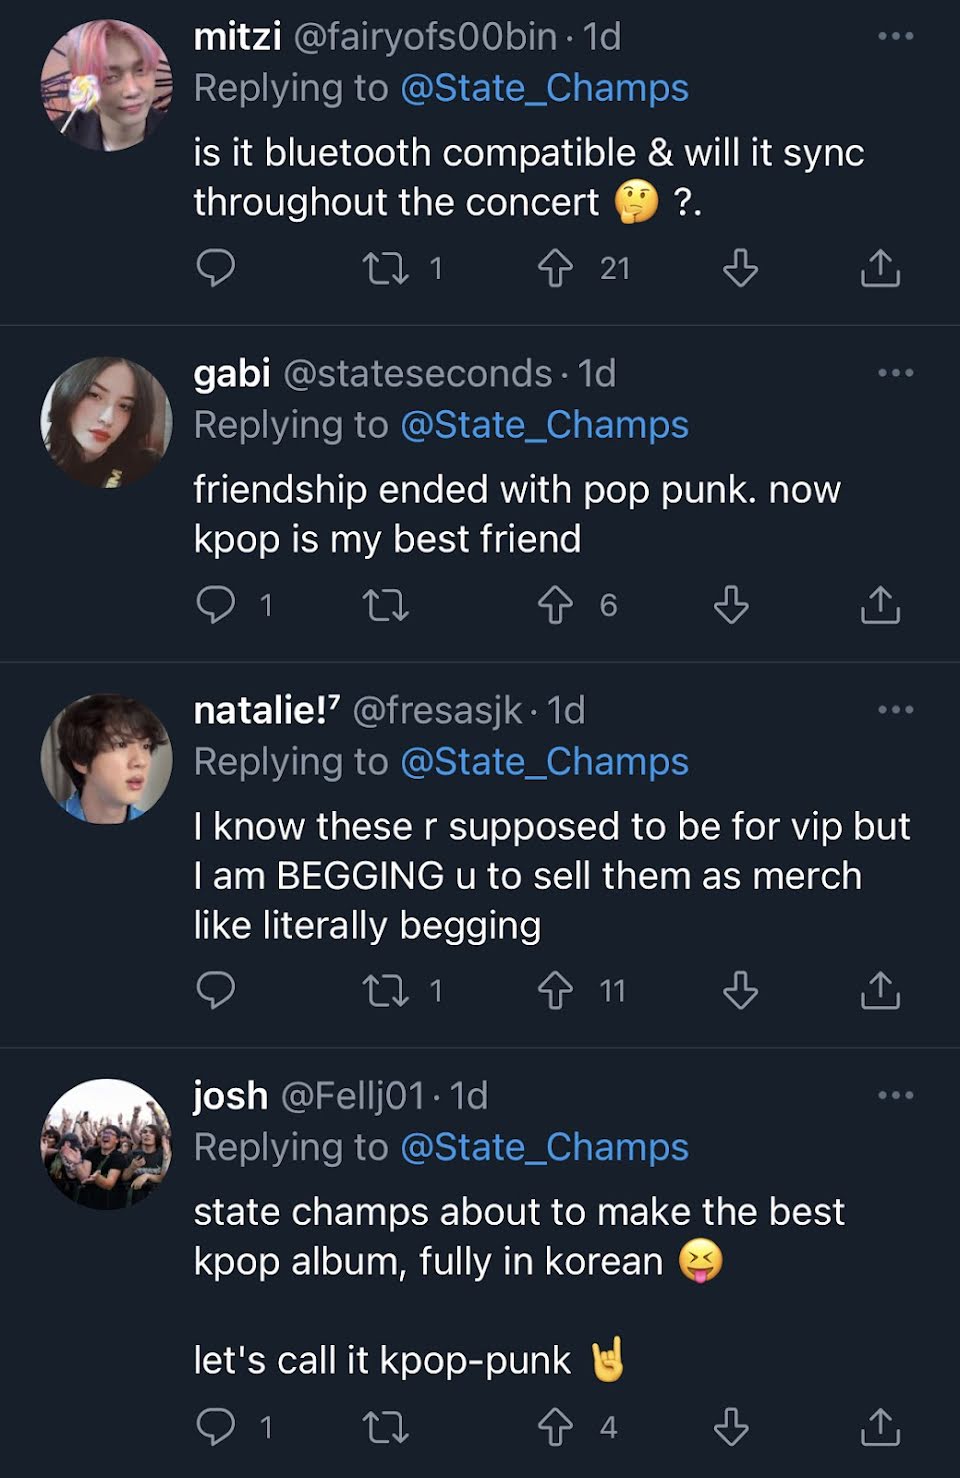
Task: View natalie's profile picture
Action: [x=106, y=759]
